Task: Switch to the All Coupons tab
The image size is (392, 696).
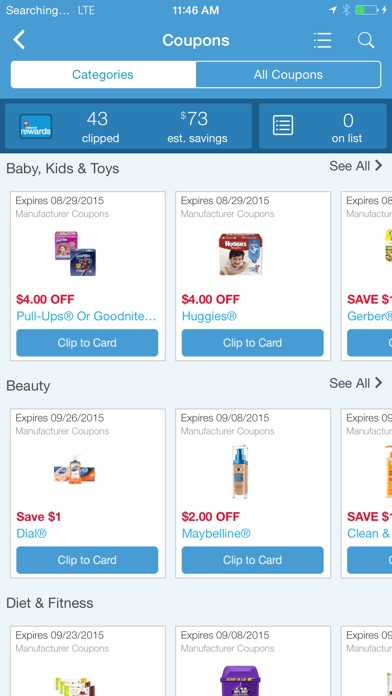Action: (x=288, y=75)
